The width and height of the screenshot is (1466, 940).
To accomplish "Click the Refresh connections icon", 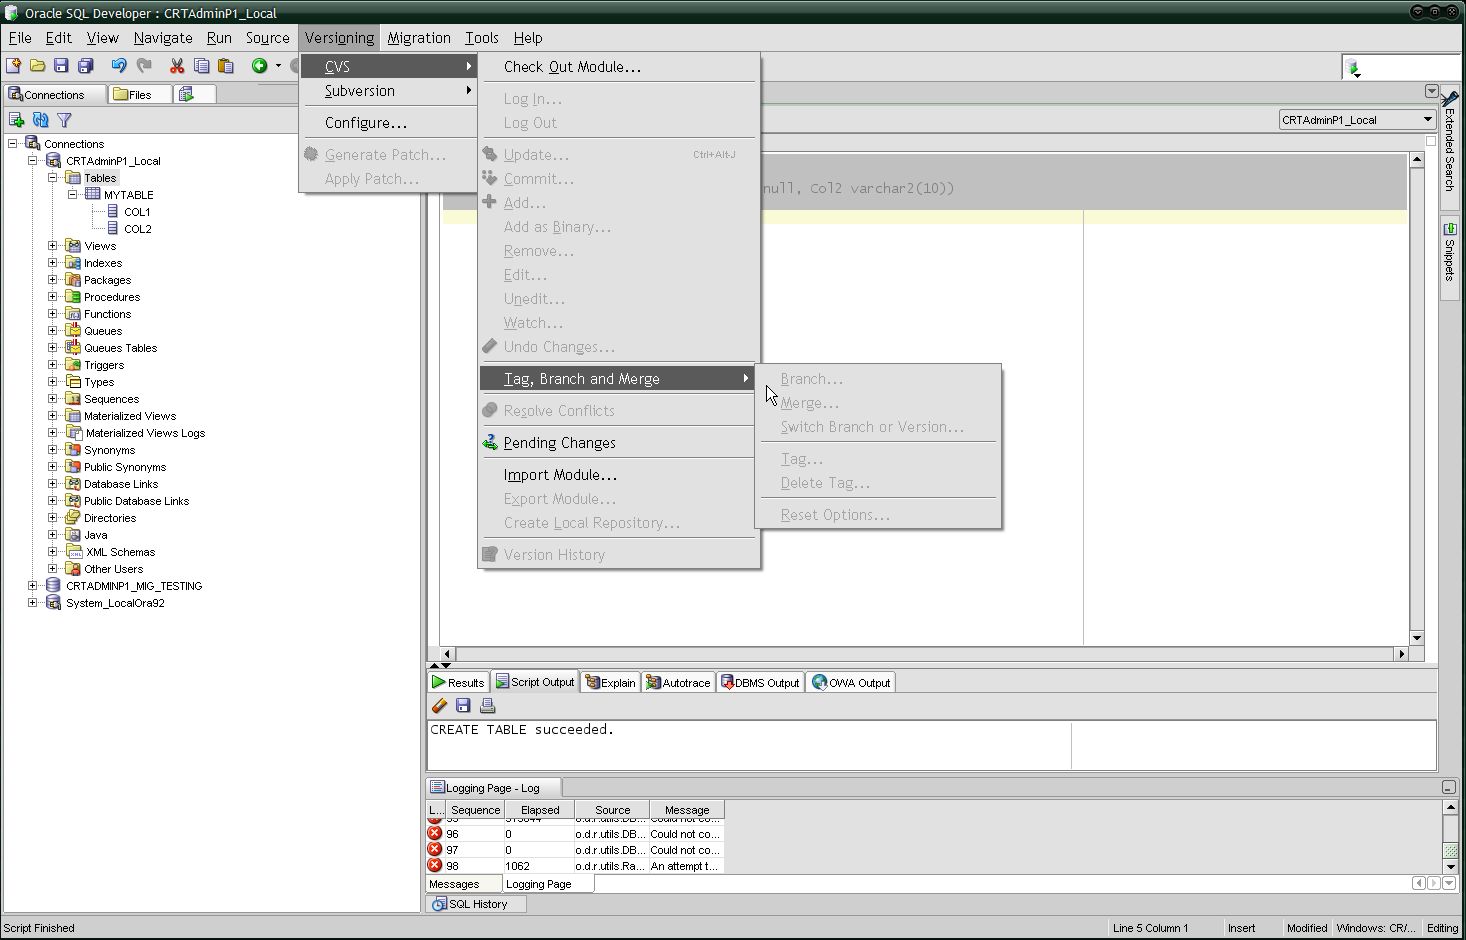I will 41,120.
